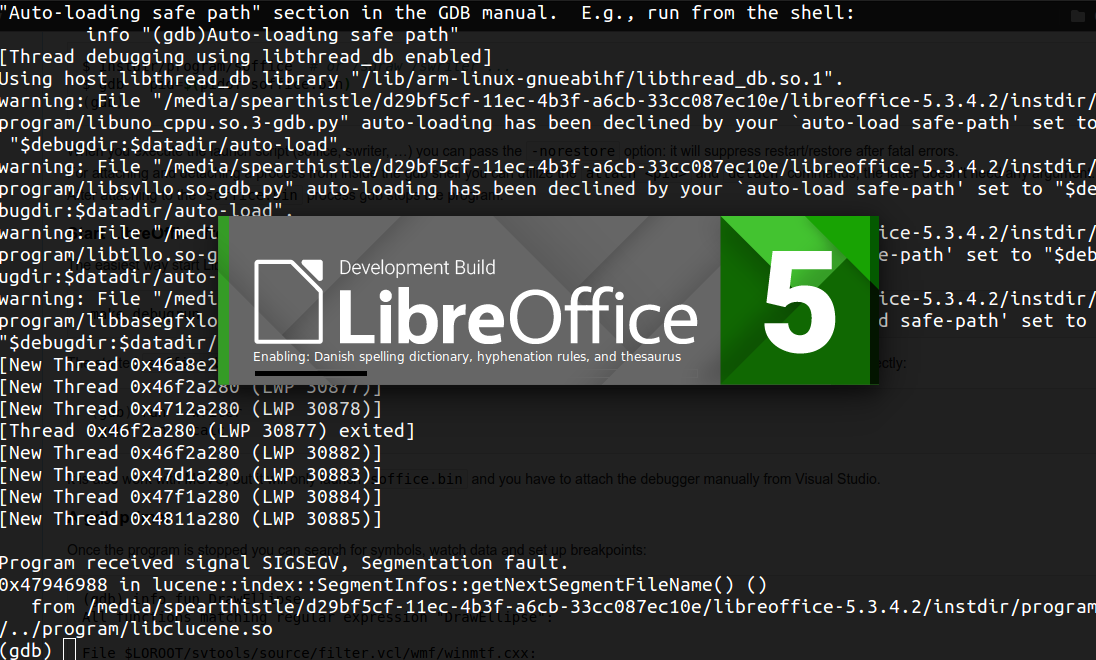Click the 'Development Build' label on the splash screen

click(x=417, y=268)
